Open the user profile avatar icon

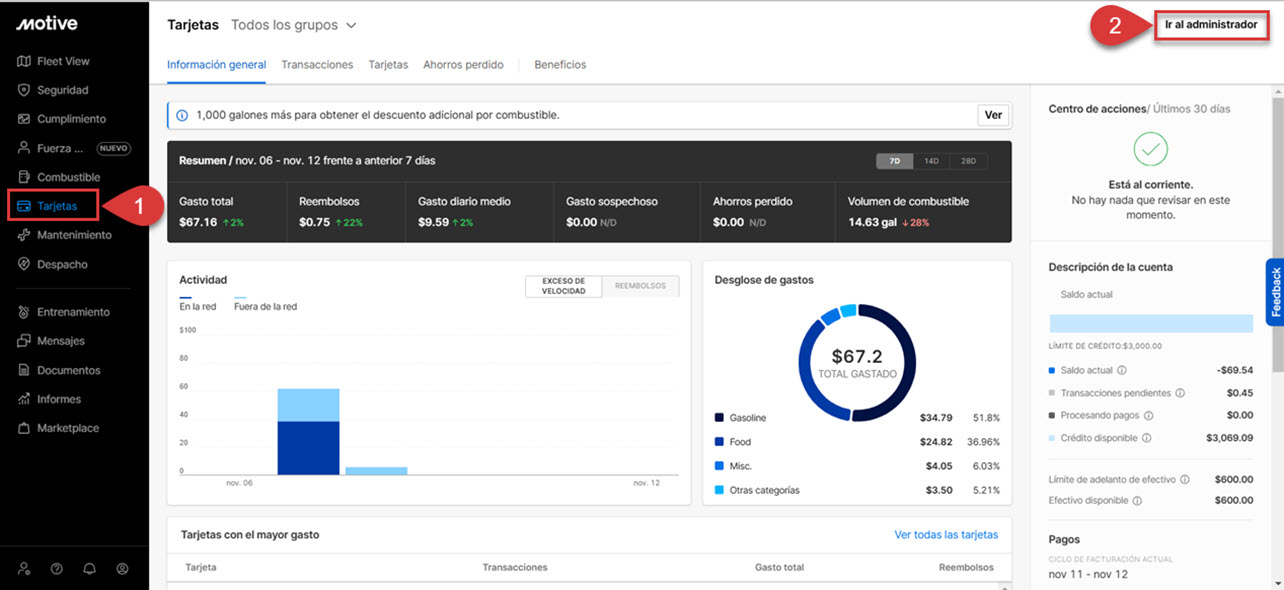(x=123, y=569)
